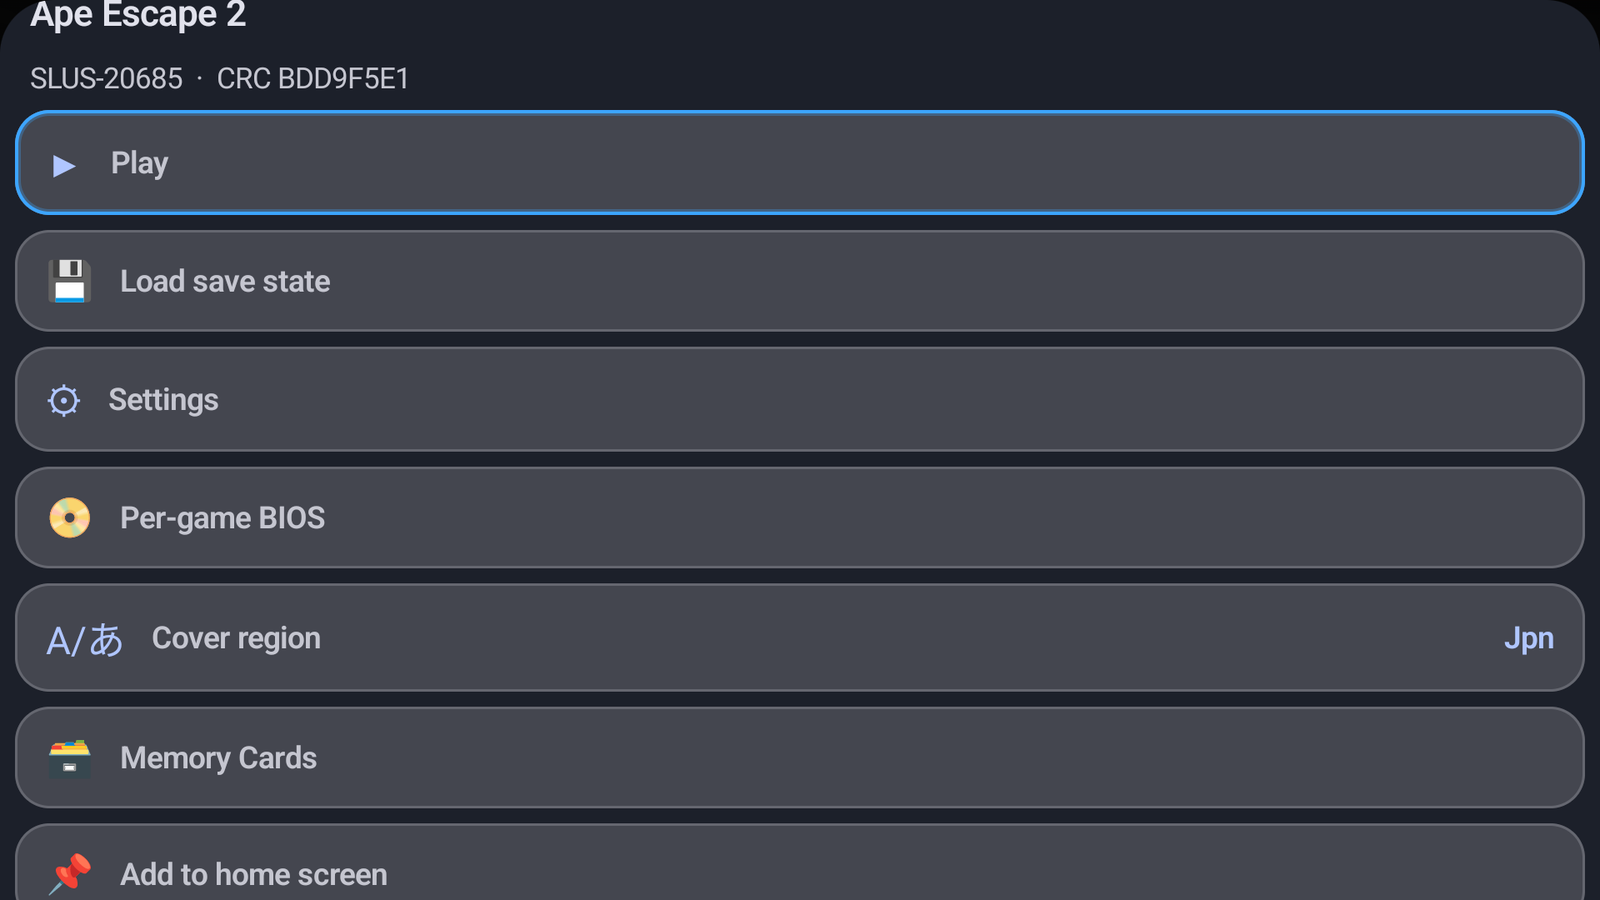1600x900 pixels.
Task: Open the Settings menu entry
Action: click(800, 399)
